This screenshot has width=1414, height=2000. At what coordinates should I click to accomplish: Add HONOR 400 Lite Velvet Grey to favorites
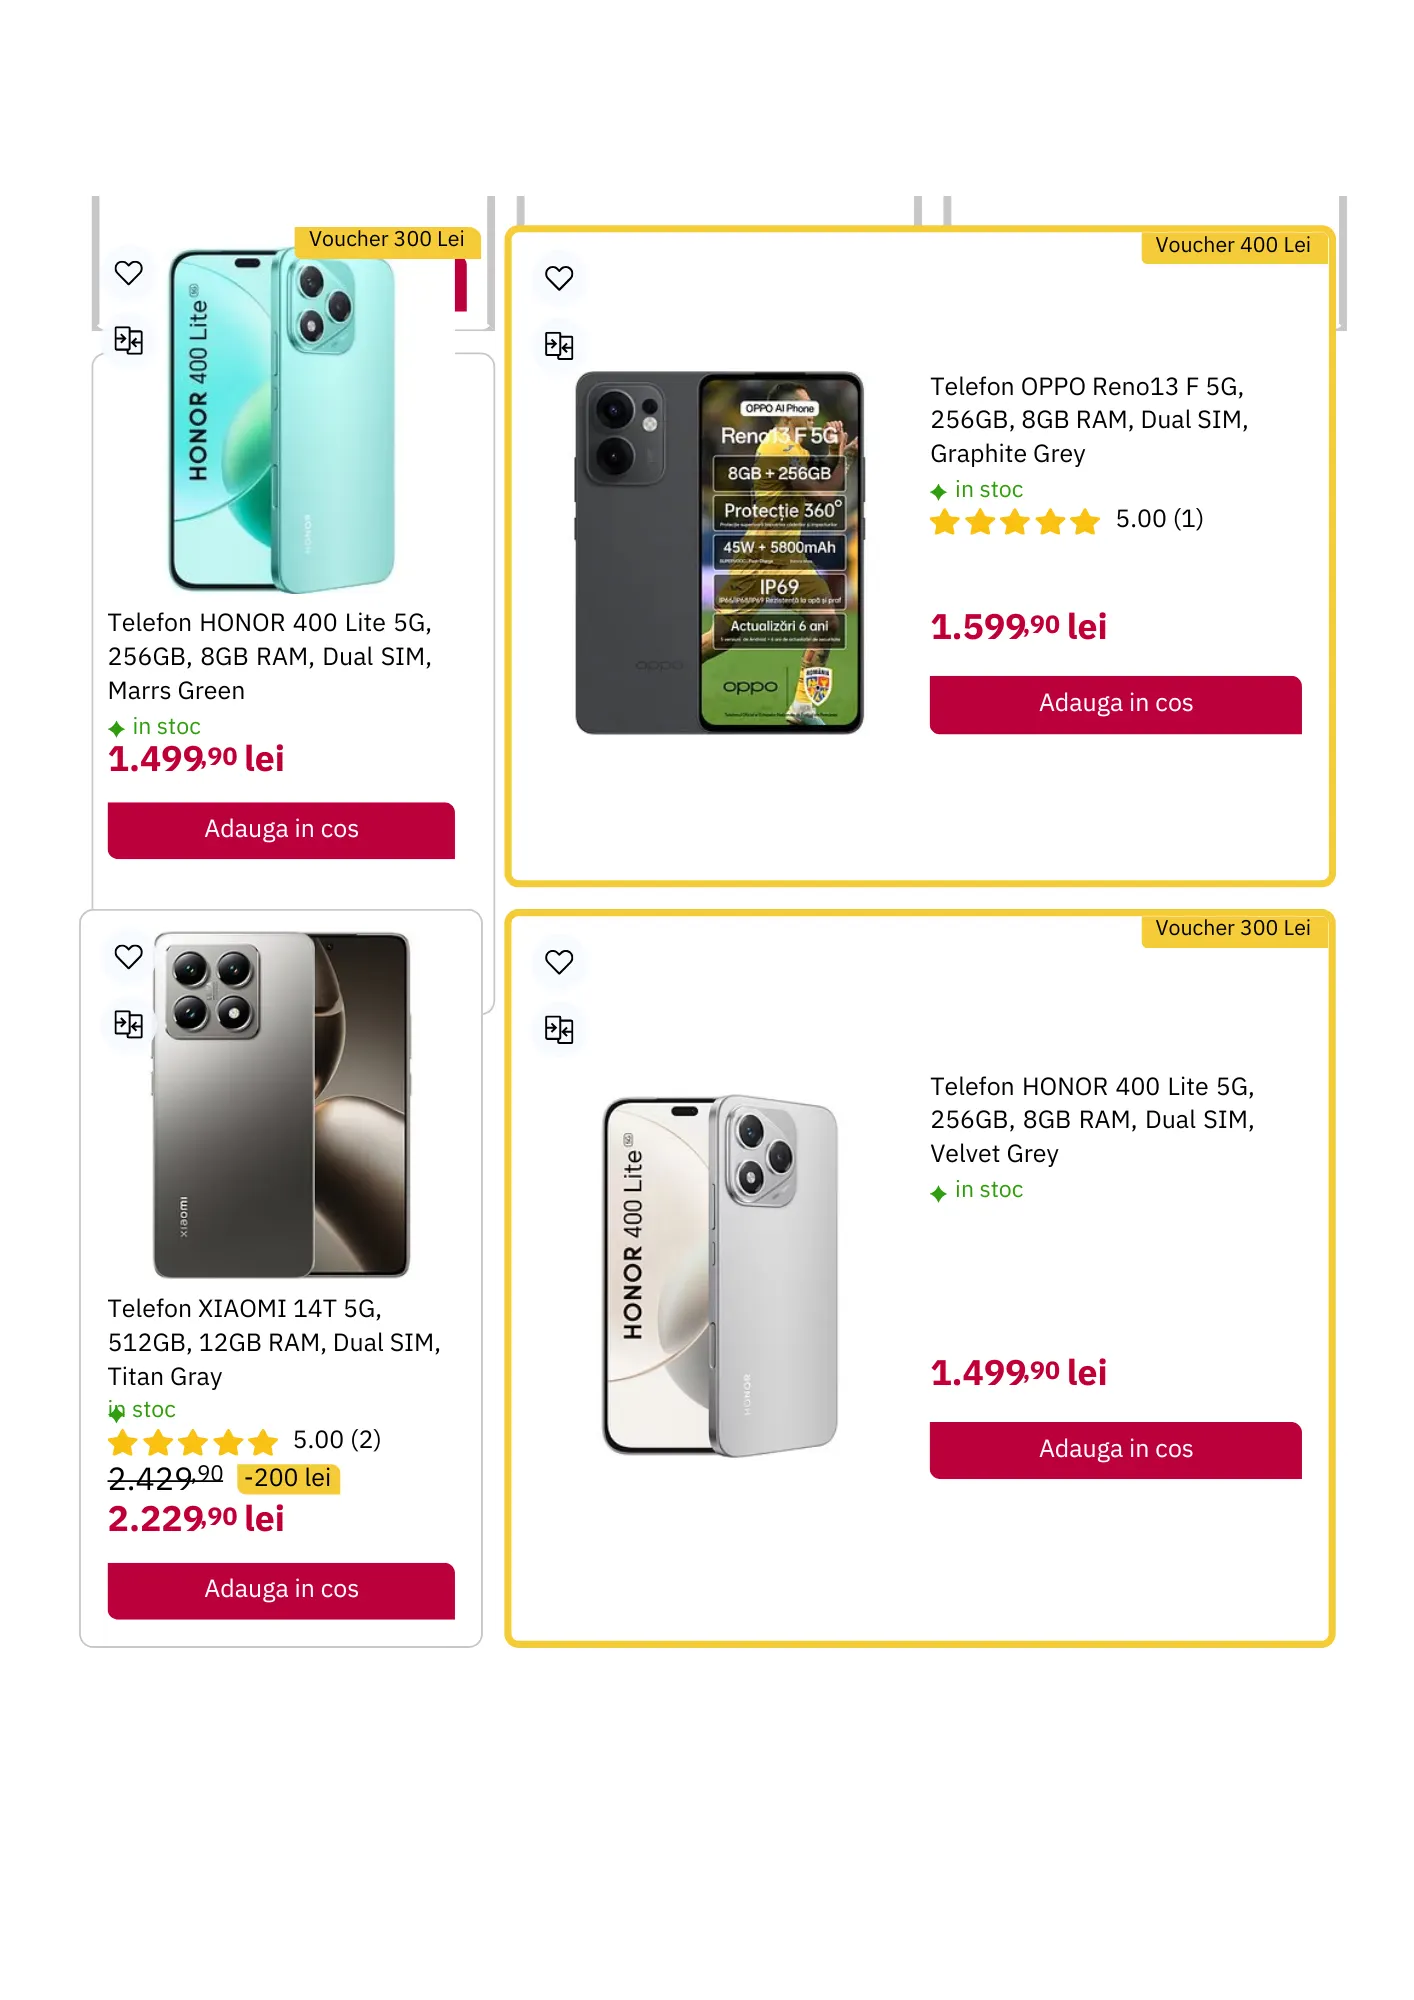(x=559, y=961)
